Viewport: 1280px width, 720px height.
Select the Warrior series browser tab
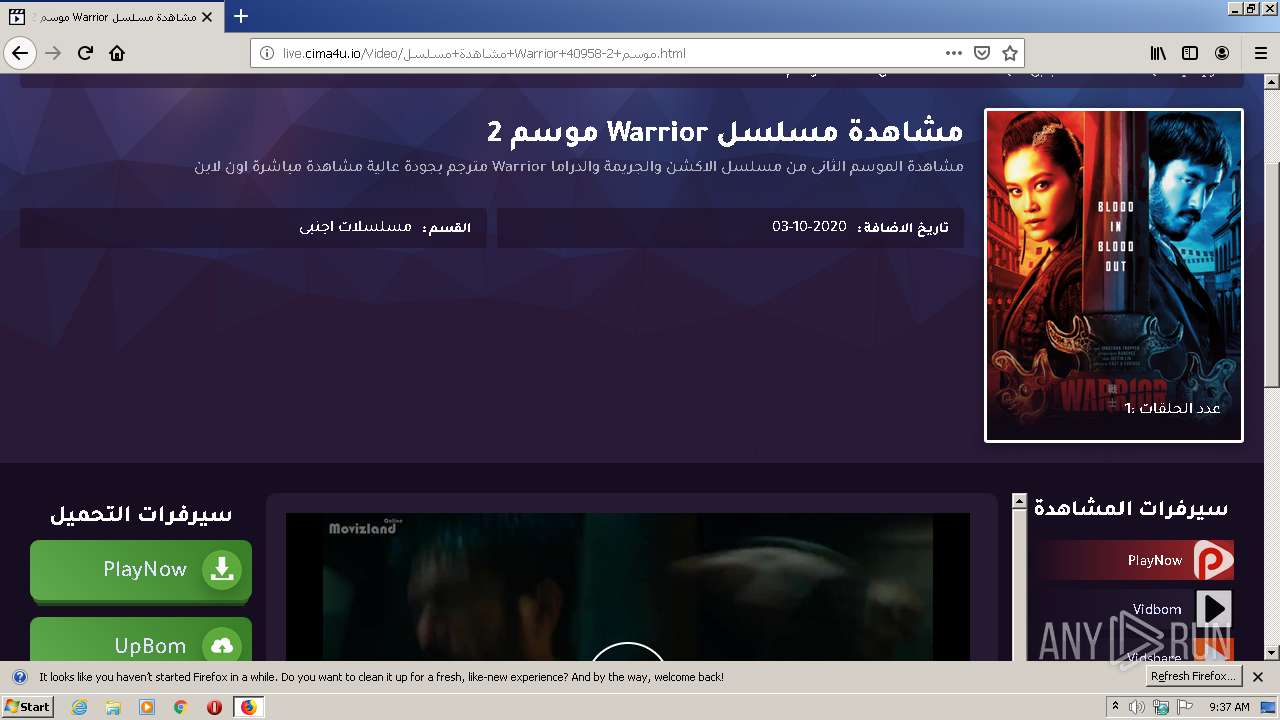(110, 16)
